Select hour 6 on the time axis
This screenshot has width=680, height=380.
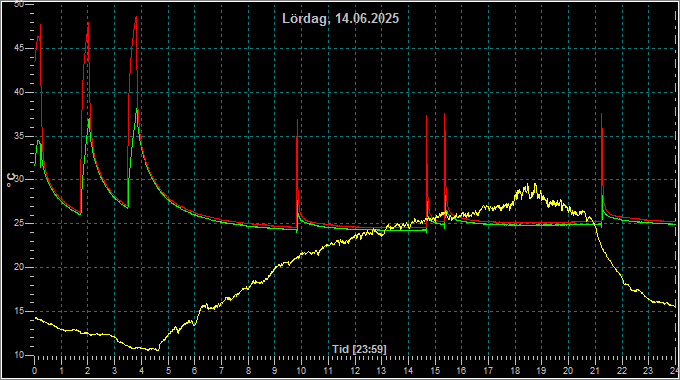tap(194, 371)
